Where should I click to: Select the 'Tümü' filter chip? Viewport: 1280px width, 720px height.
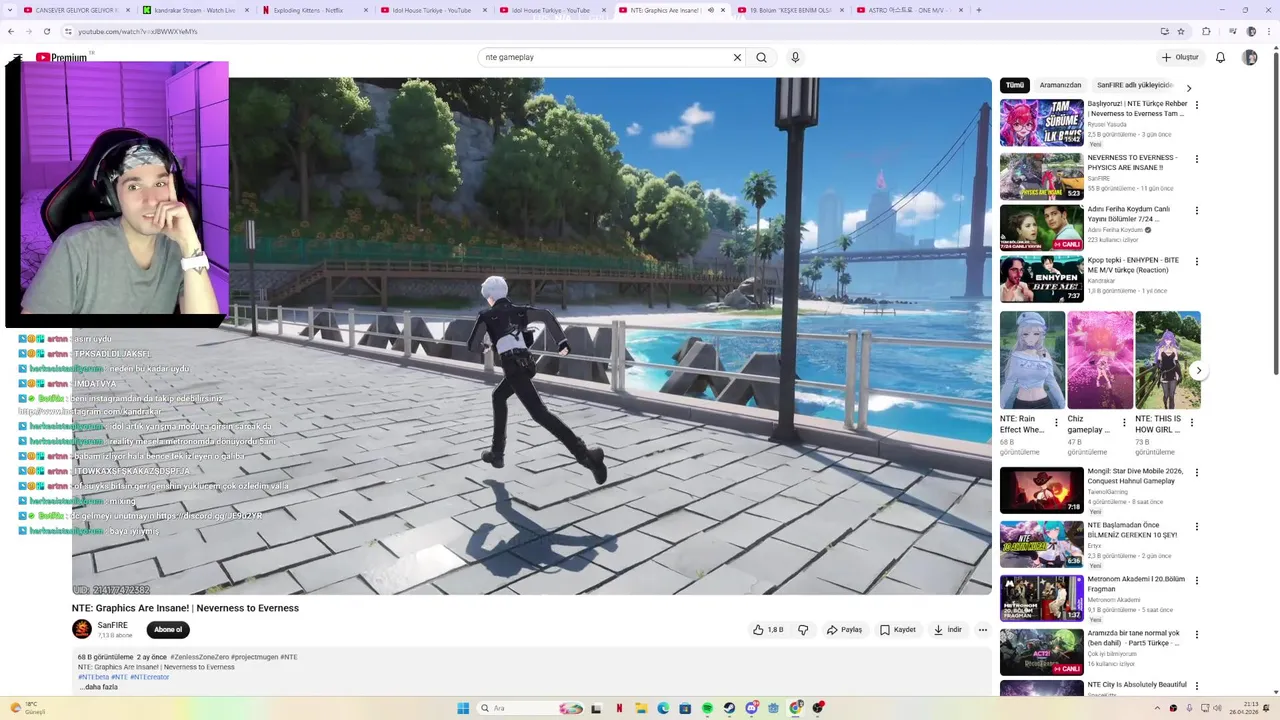[x=1015, y=86]
